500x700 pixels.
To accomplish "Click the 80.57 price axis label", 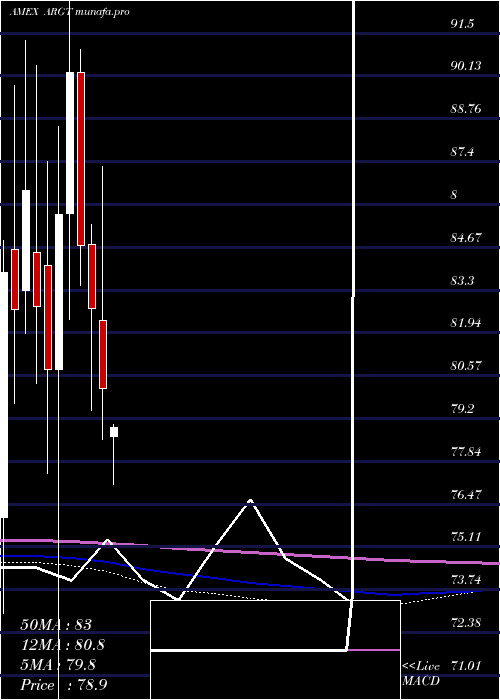I will (x=466, y=366).
